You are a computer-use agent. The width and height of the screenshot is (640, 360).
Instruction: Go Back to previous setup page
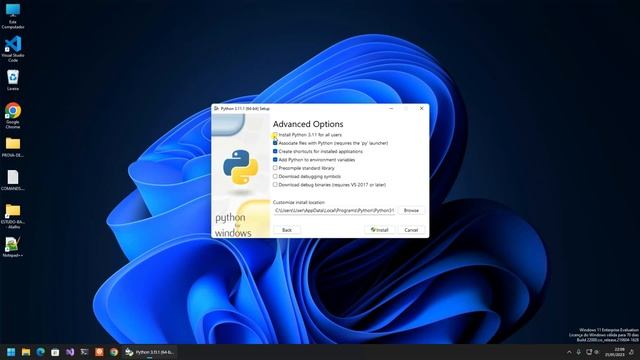point(287,230)
